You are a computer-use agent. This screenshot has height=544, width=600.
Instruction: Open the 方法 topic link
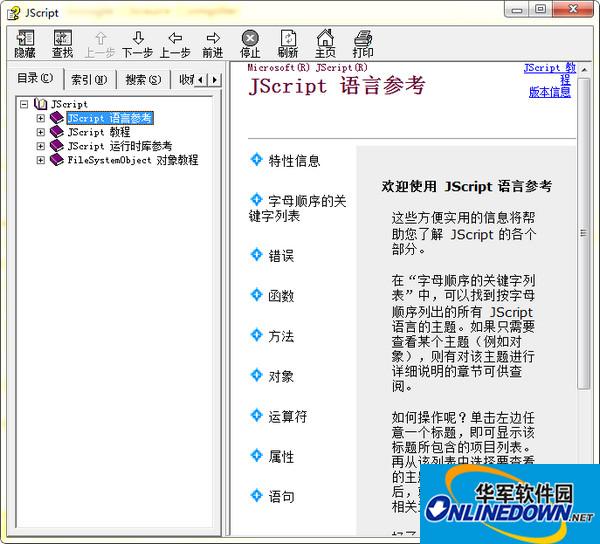click(x=281, y=336)
